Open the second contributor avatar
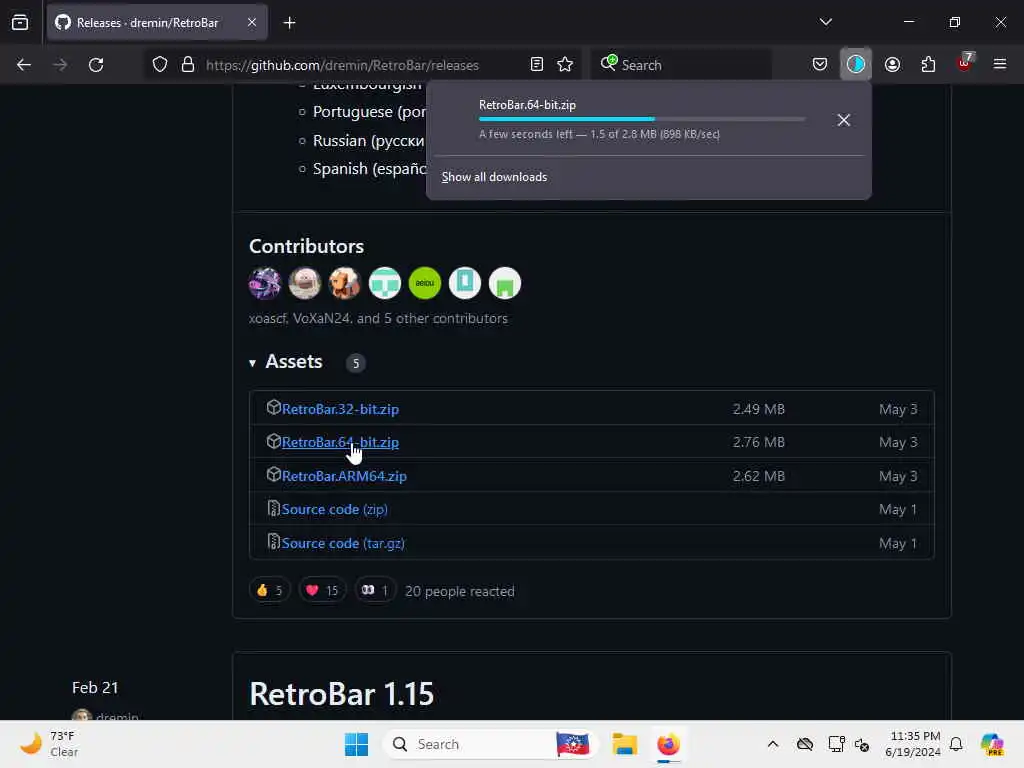 [x=304, y=283]
